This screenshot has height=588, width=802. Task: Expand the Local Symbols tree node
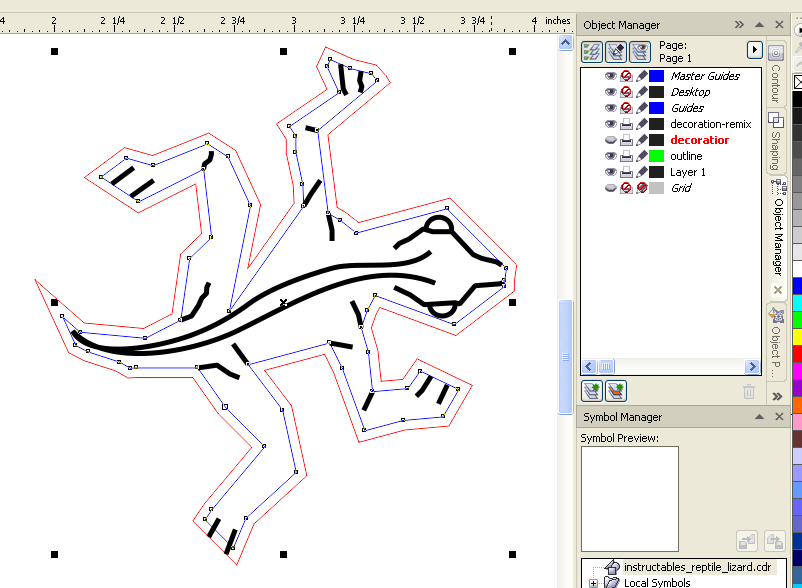click(x=593, y=583)
